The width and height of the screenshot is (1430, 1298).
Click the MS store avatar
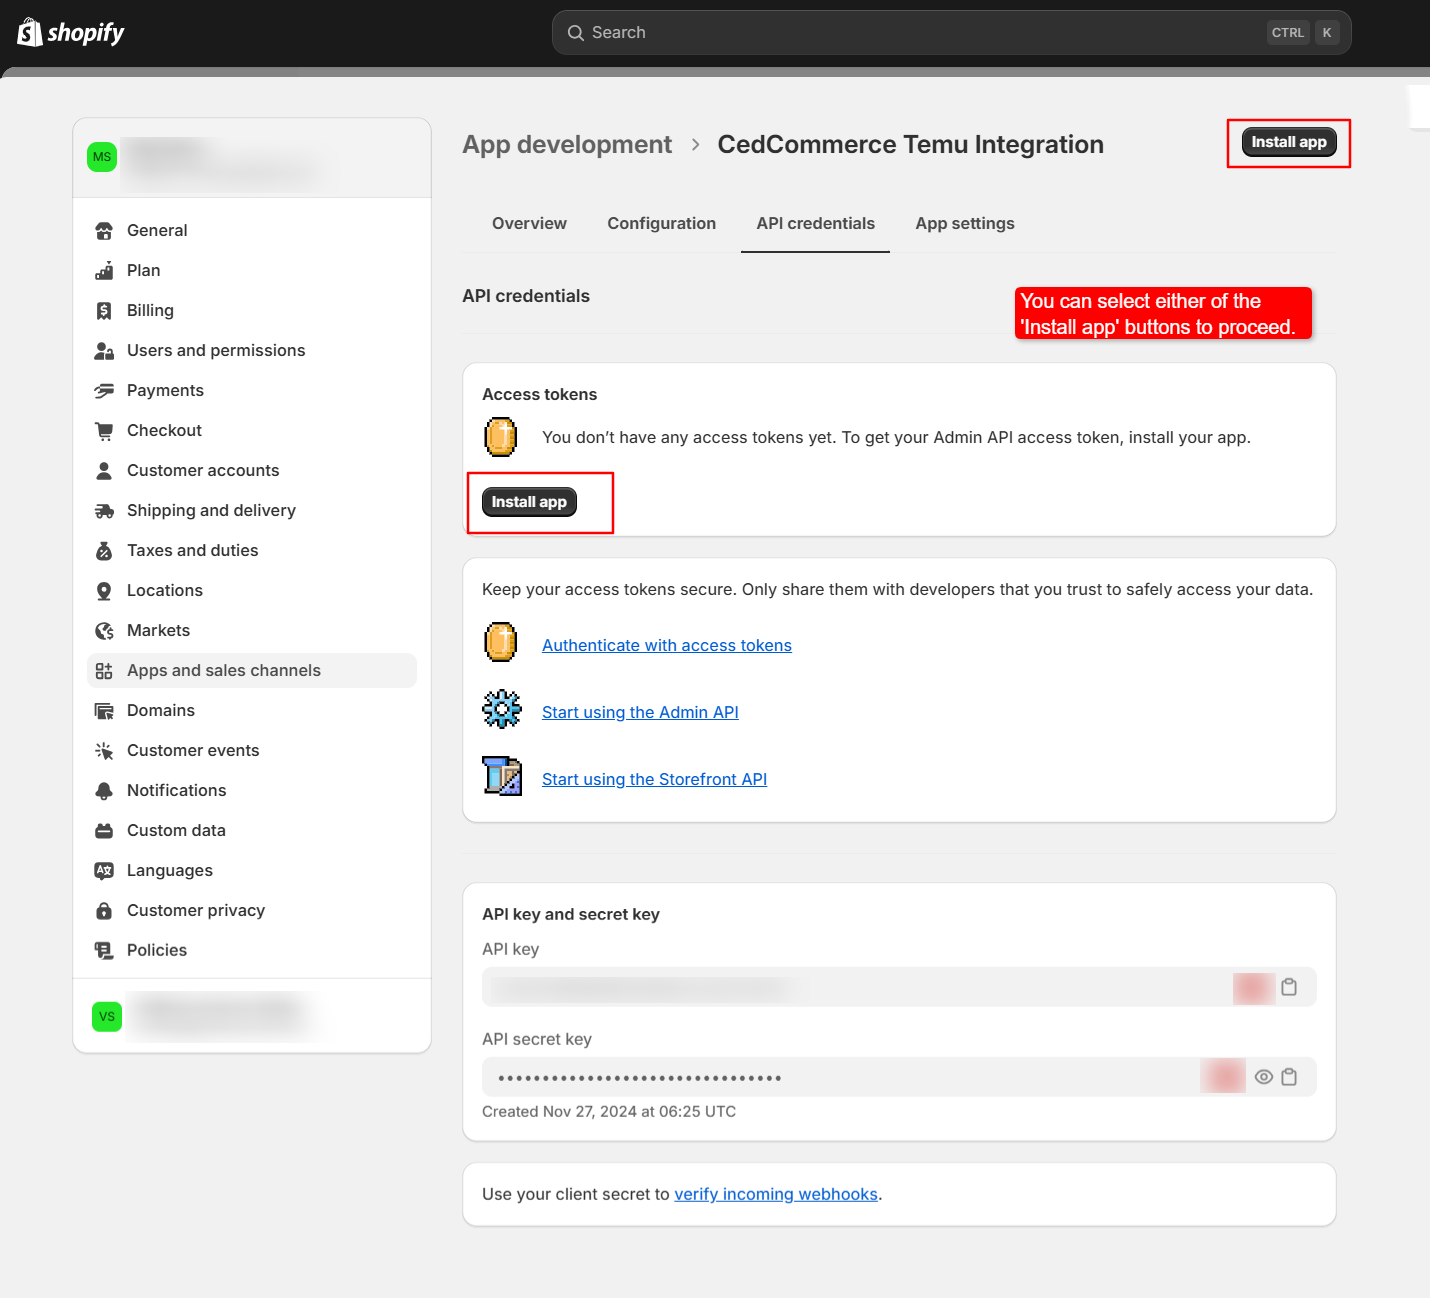(x=102, y=157)
